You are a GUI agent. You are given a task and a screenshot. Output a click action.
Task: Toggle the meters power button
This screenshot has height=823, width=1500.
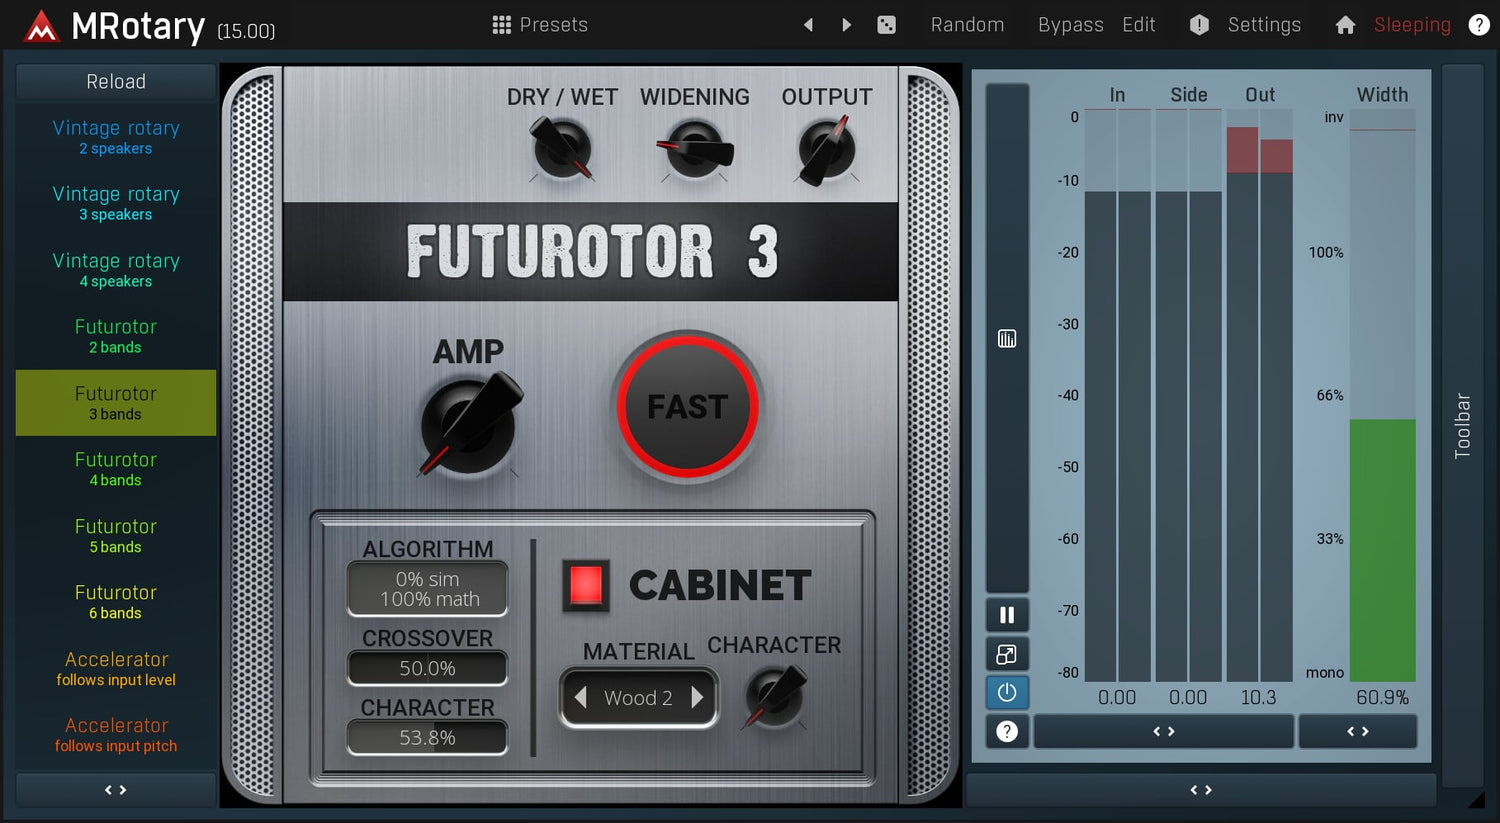click(x=1007, y=692)
